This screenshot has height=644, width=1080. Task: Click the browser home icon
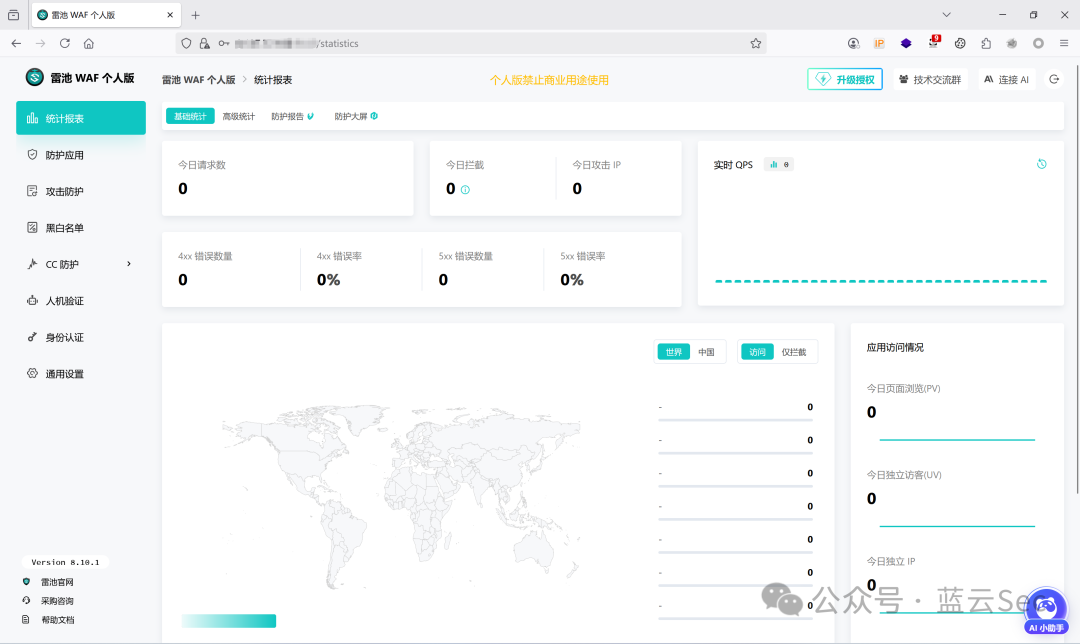[x=89, y=43]
